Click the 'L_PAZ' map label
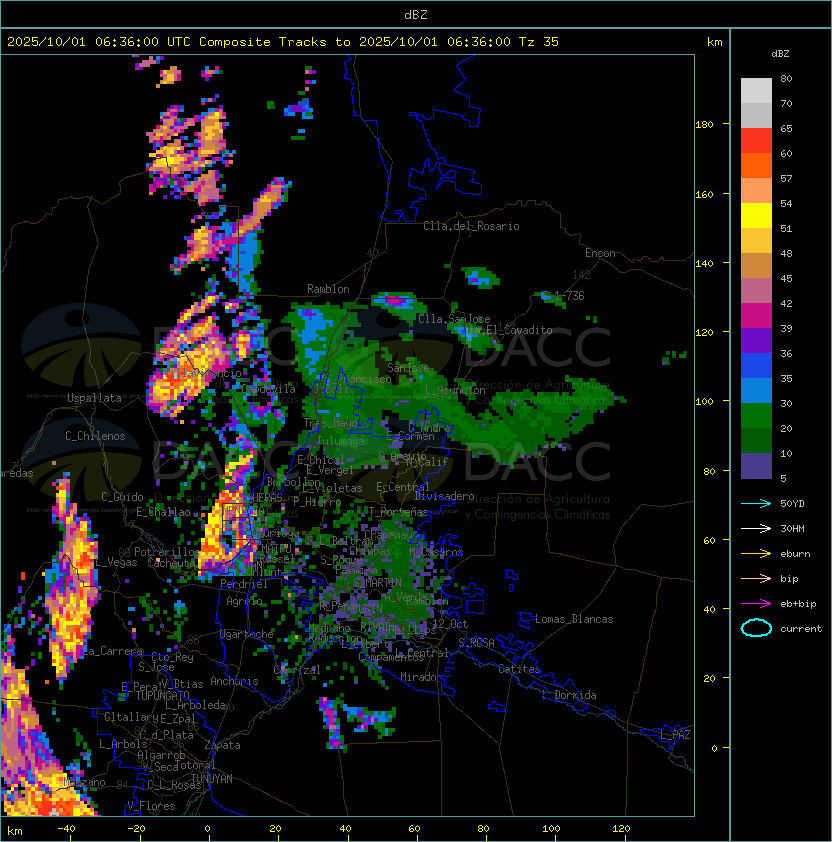The height and width of the screenshot is (842, 832). pos(675,735)
